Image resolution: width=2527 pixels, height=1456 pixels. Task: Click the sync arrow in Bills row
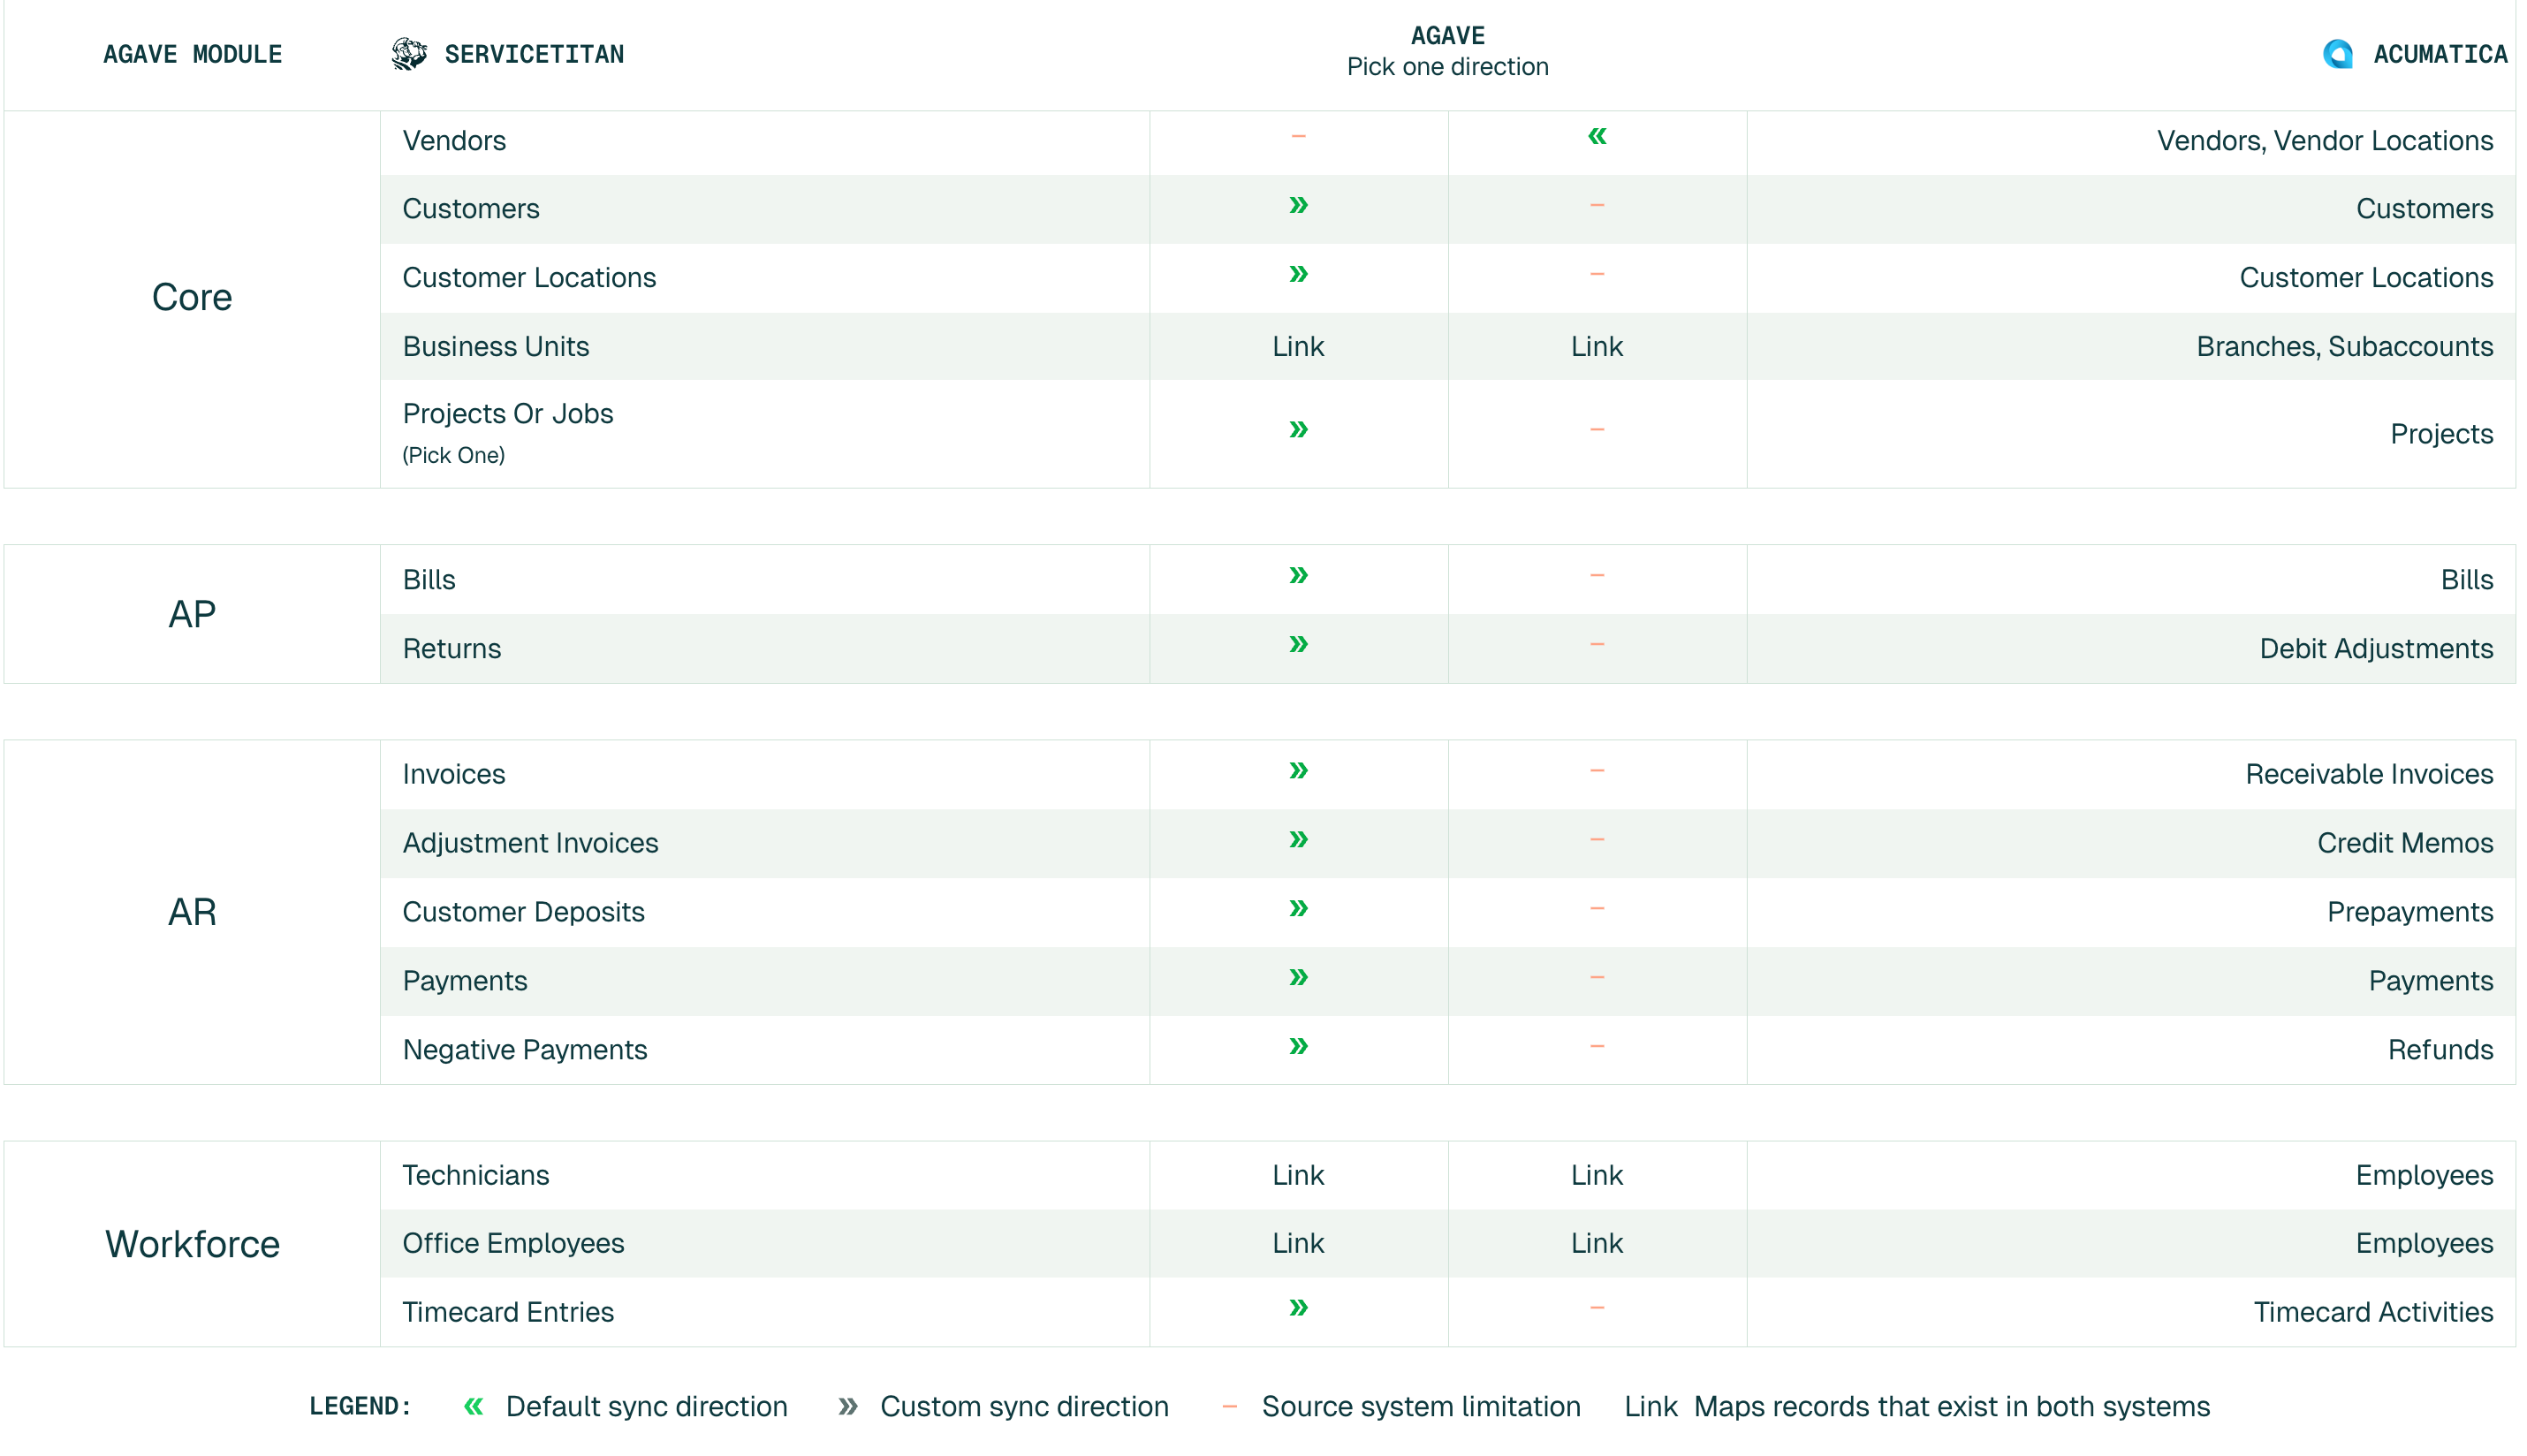[1298, 575]
